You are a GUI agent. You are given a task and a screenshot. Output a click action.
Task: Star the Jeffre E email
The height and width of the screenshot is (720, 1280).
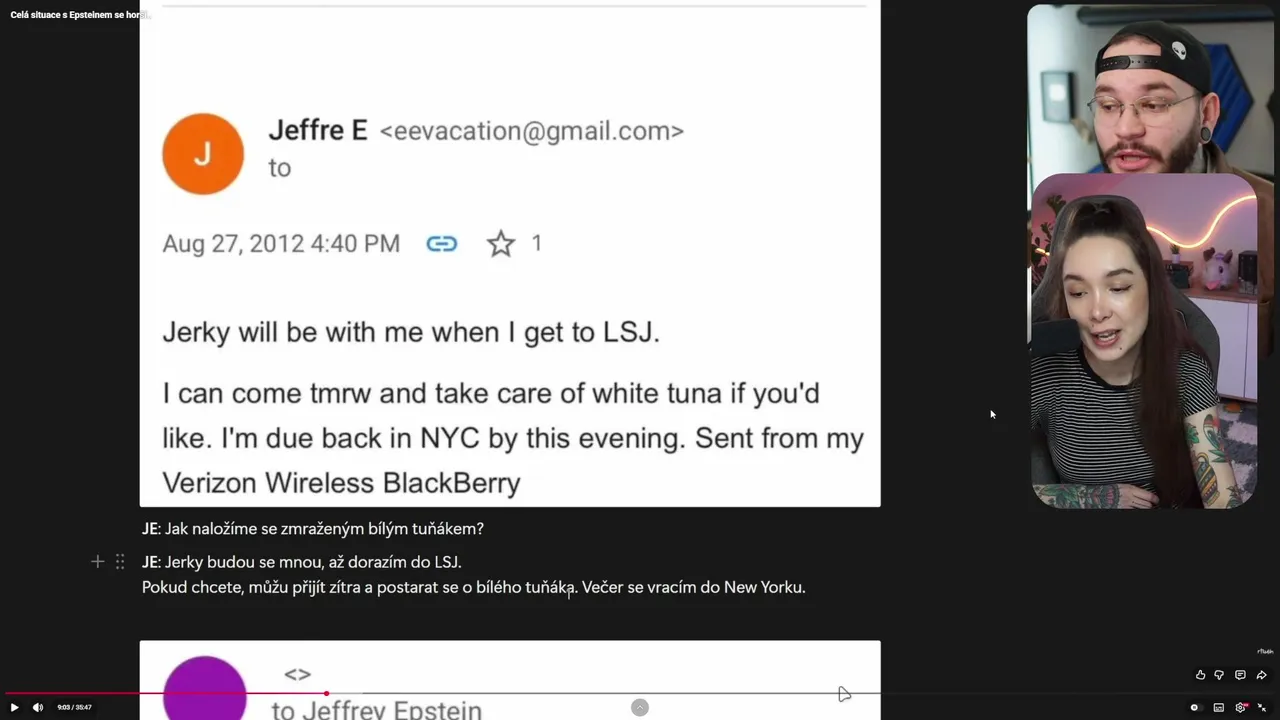[500, 243]
